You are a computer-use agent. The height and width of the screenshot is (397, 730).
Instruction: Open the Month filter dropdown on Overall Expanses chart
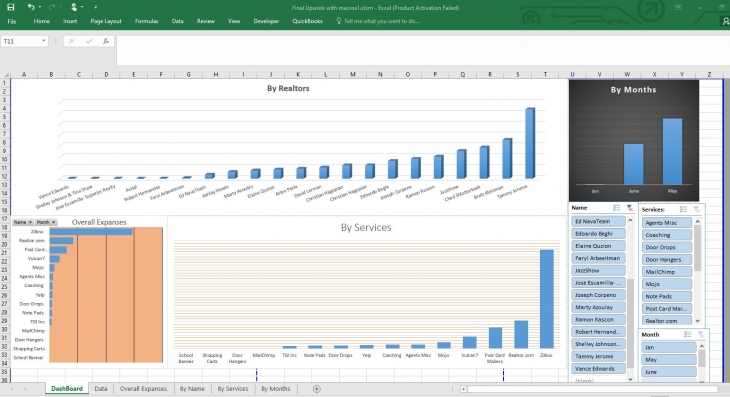46,222
